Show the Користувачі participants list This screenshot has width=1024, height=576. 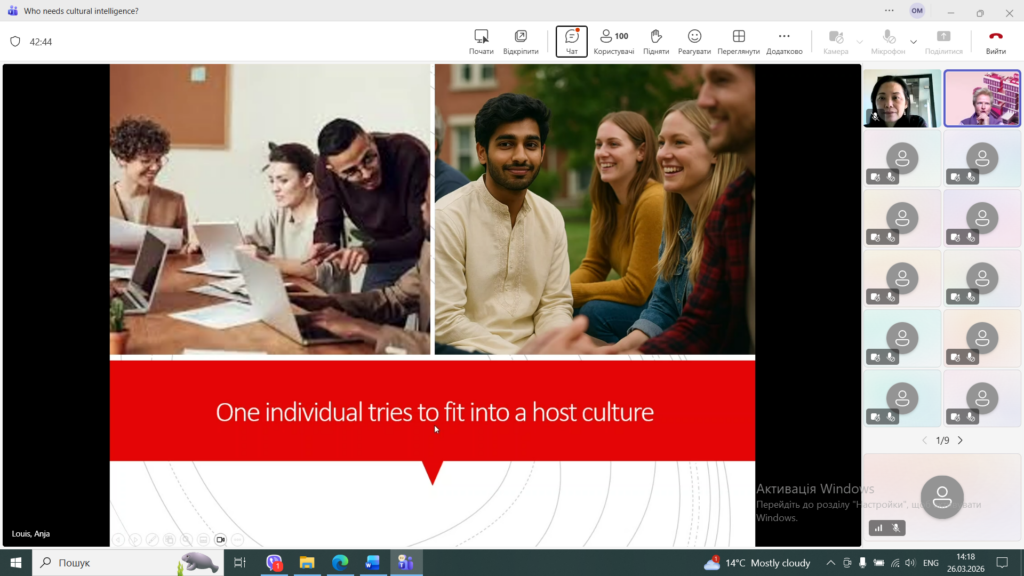[x=613, y=41]
